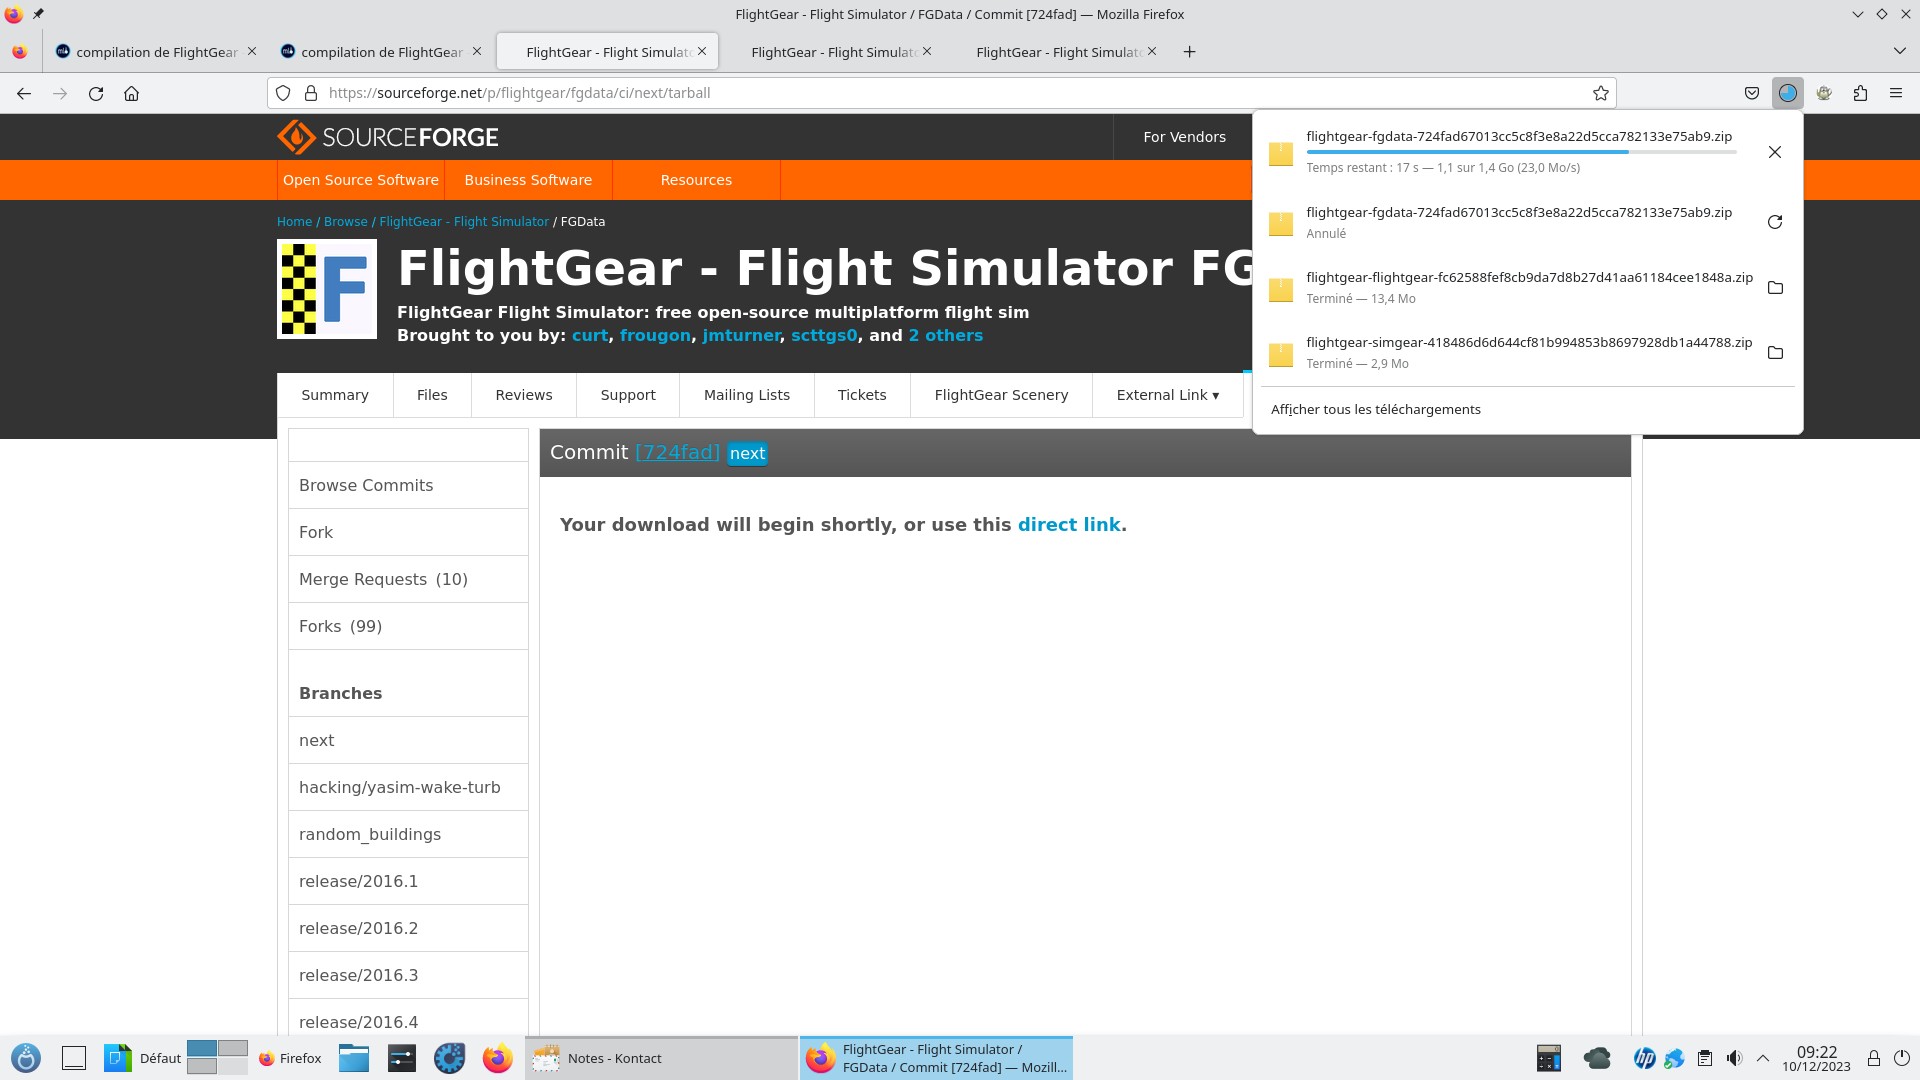The height and width of the screenshot is (1080, 1920).
Task: Open the pinned Firefox tab
Action: (x=20, y=52)
